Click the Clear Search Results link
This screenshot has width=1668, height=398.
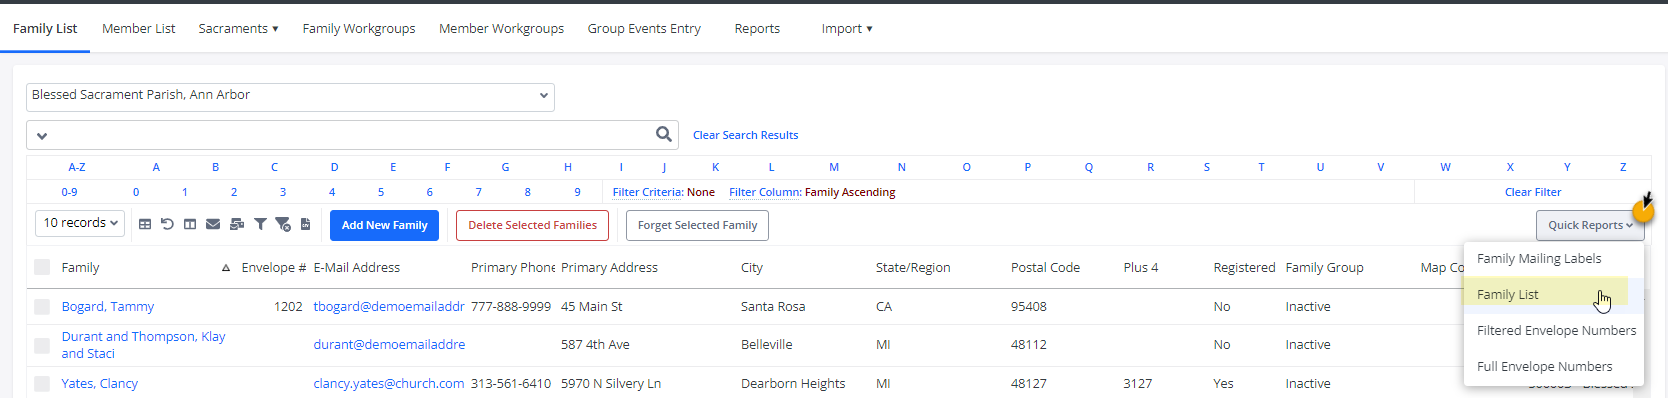point(746,135)
